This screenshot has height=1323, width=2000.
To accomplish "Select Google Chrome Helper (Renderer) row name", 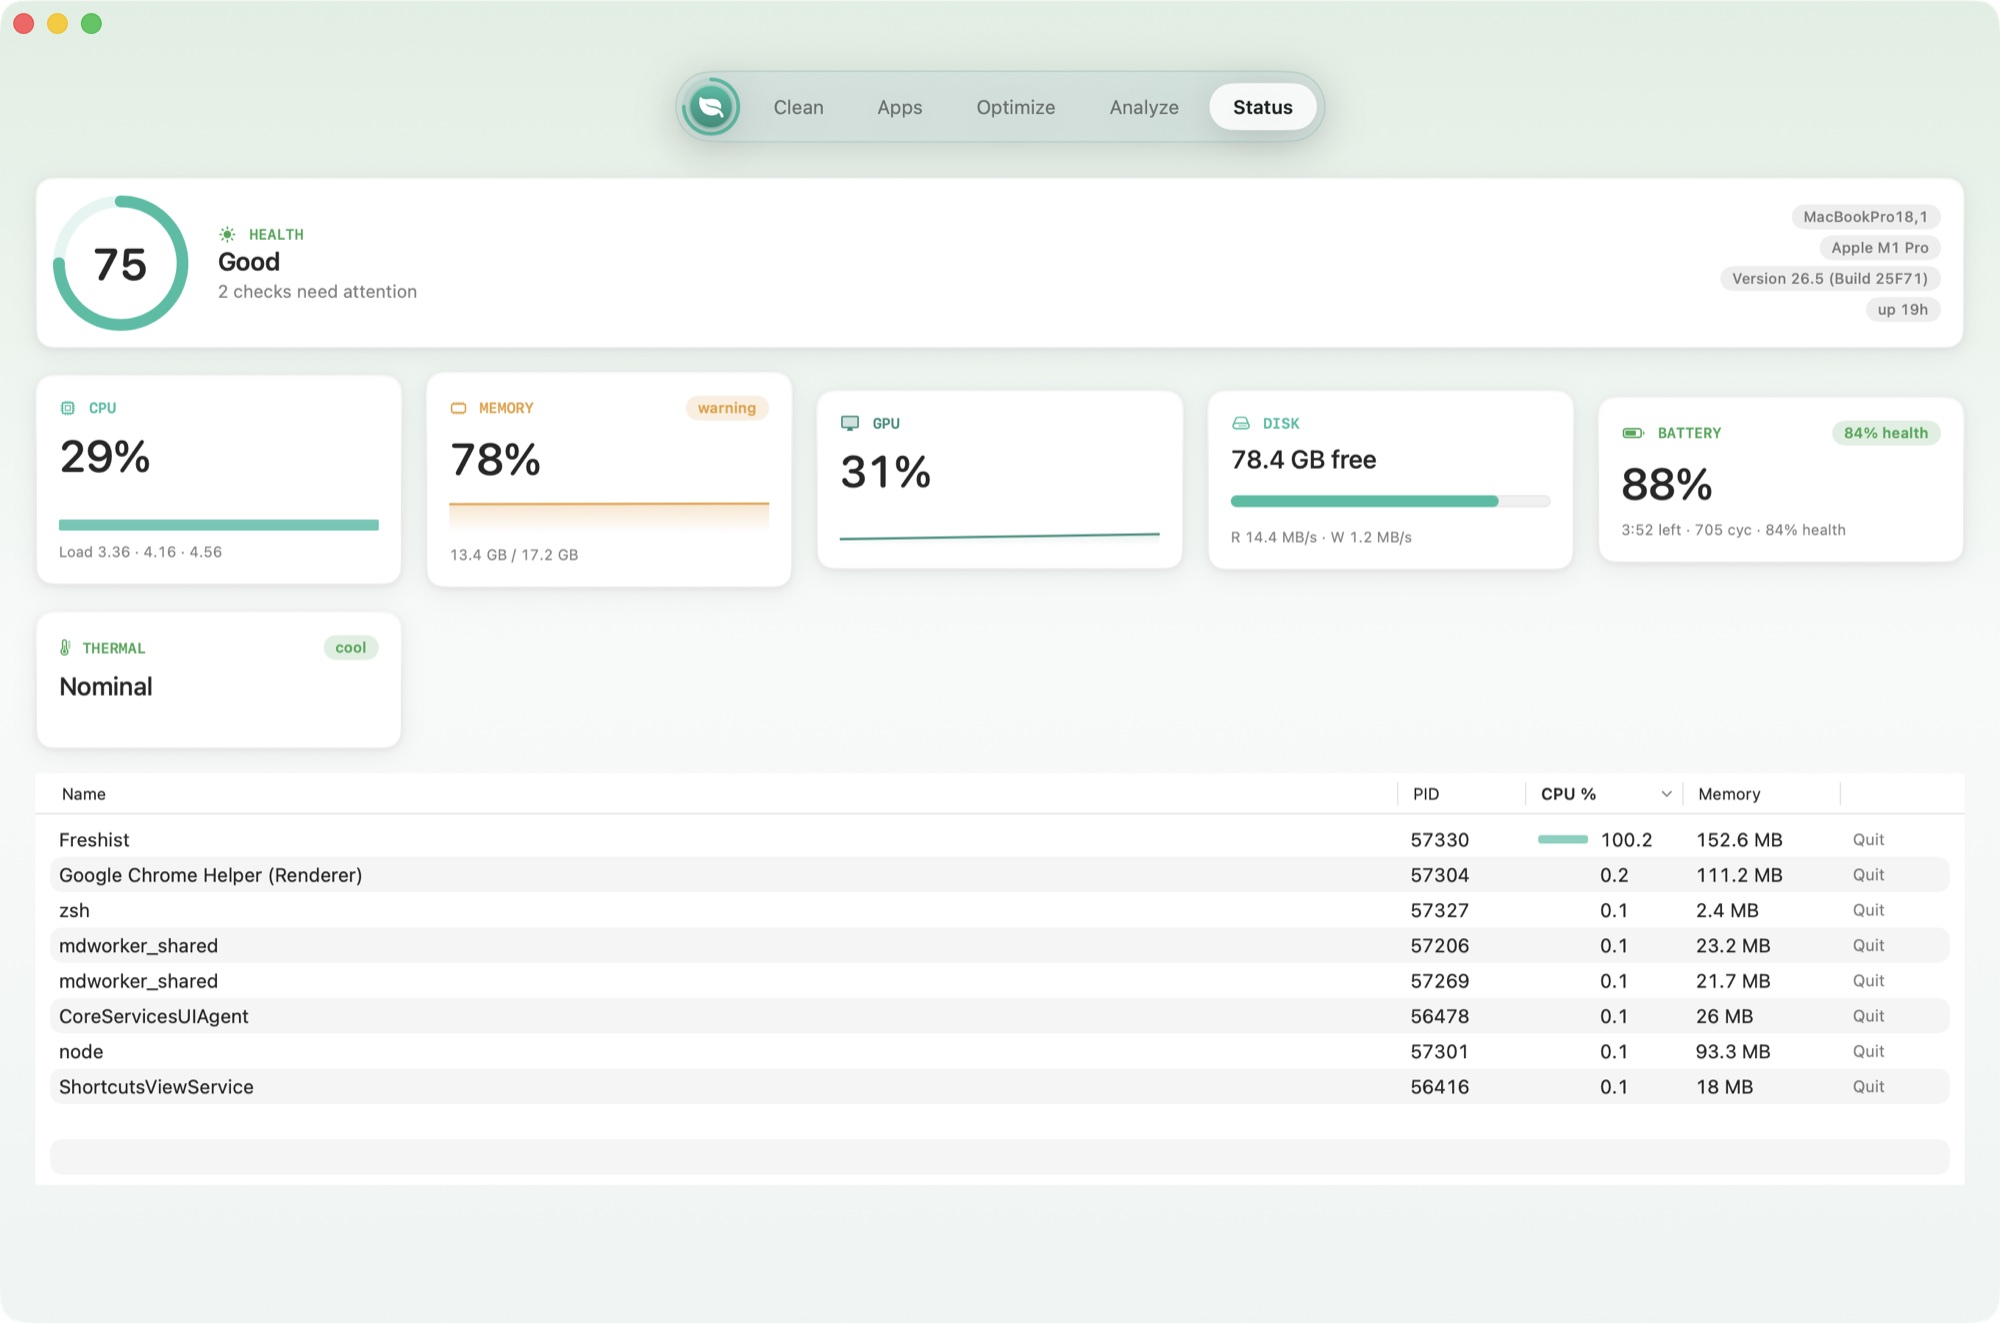I will tap(211, 875).
